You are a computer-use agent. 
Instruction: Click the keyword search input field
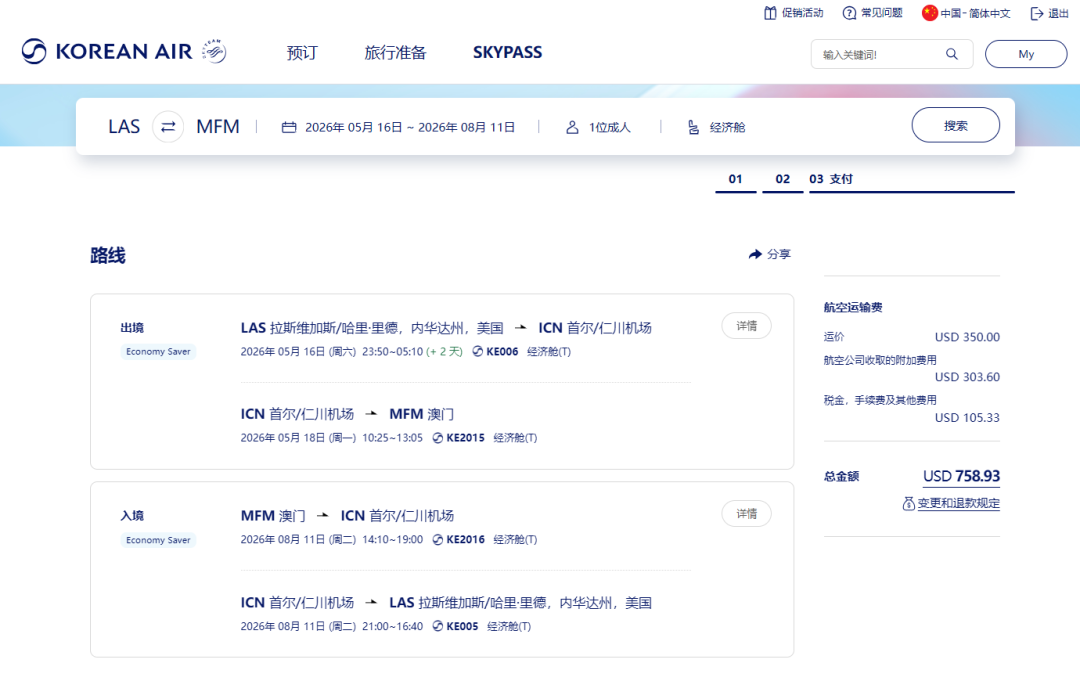[x=877, y=54]
